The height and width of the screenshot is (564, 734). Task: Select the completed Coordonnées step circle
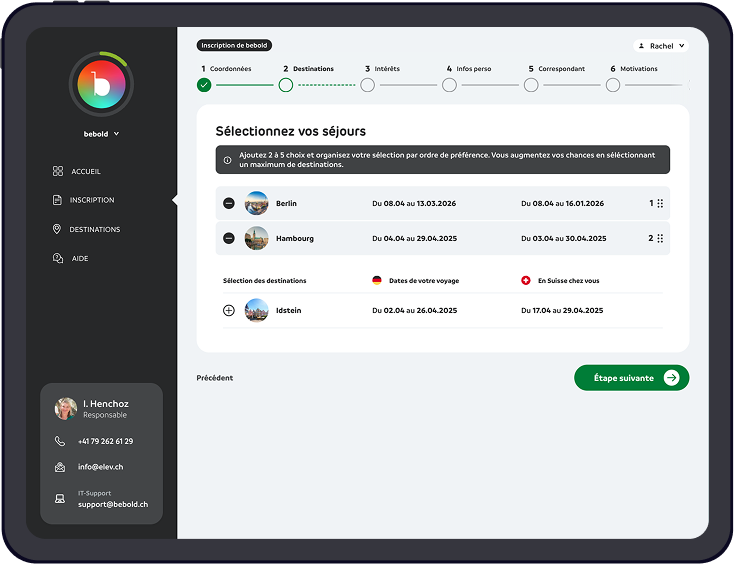[x=204, y=85]
